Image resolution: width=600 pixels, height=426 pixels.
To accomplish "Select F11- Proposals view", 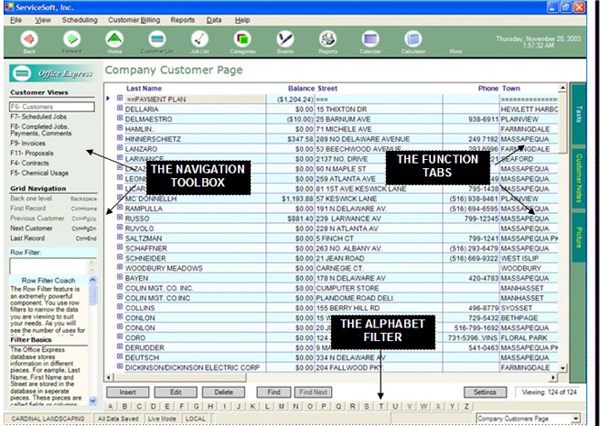I will (x=32, y=153).
